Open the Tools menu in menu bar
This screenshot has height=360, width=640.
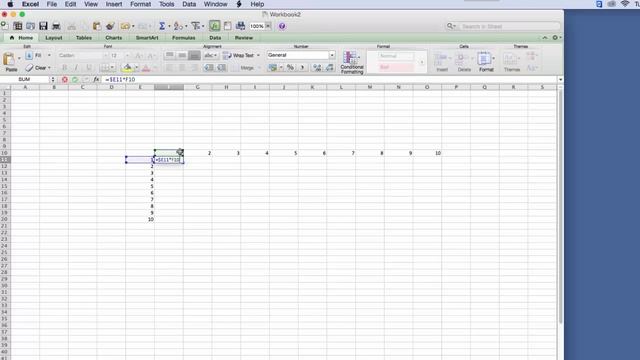[167, 4]
